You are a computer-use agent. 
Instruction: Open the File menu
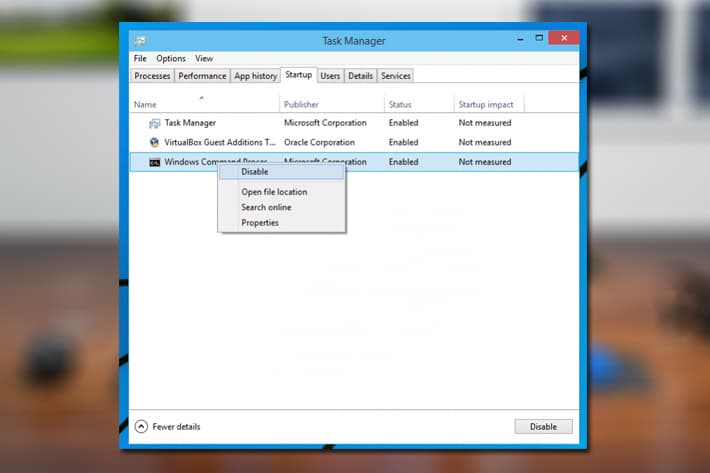coord(140,58)
